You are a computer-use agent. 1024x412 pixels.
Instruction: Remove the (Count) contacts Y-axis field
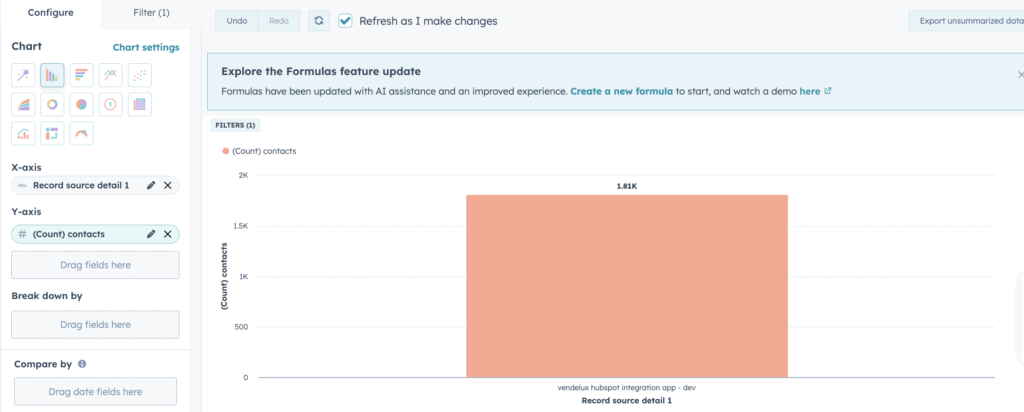pyautogui.click(x=167, y=234)
